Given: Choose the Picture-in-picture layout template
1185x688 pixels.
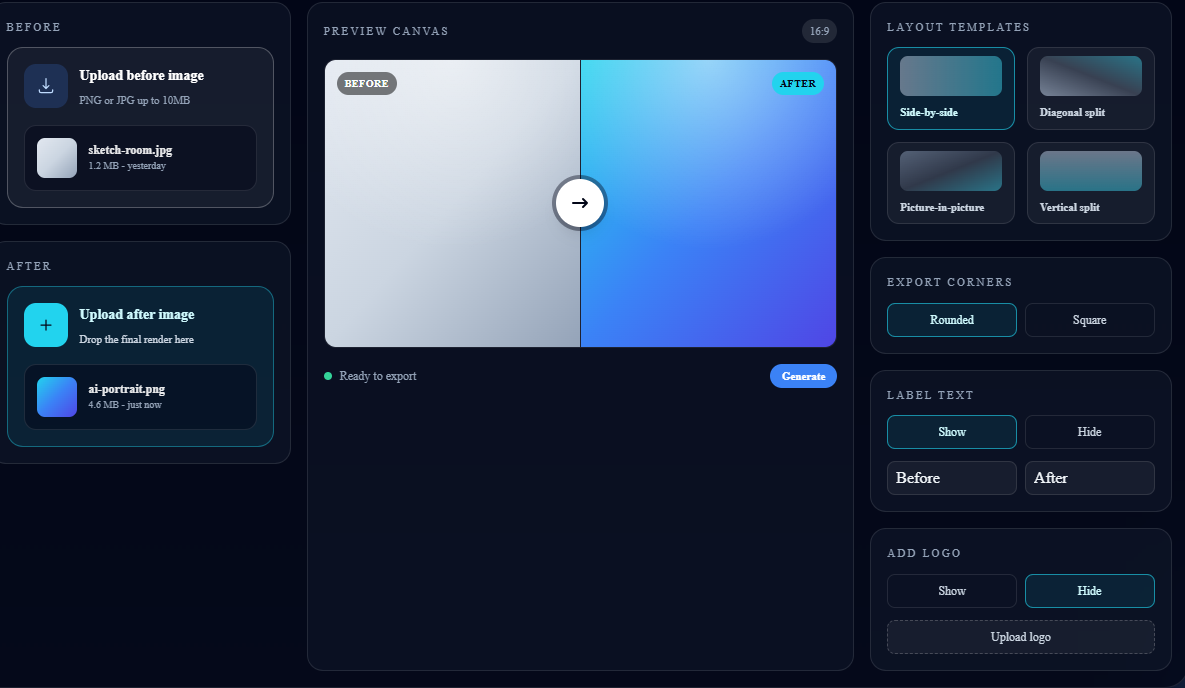Looking at the screenshot, I should [x=951, y=183].
